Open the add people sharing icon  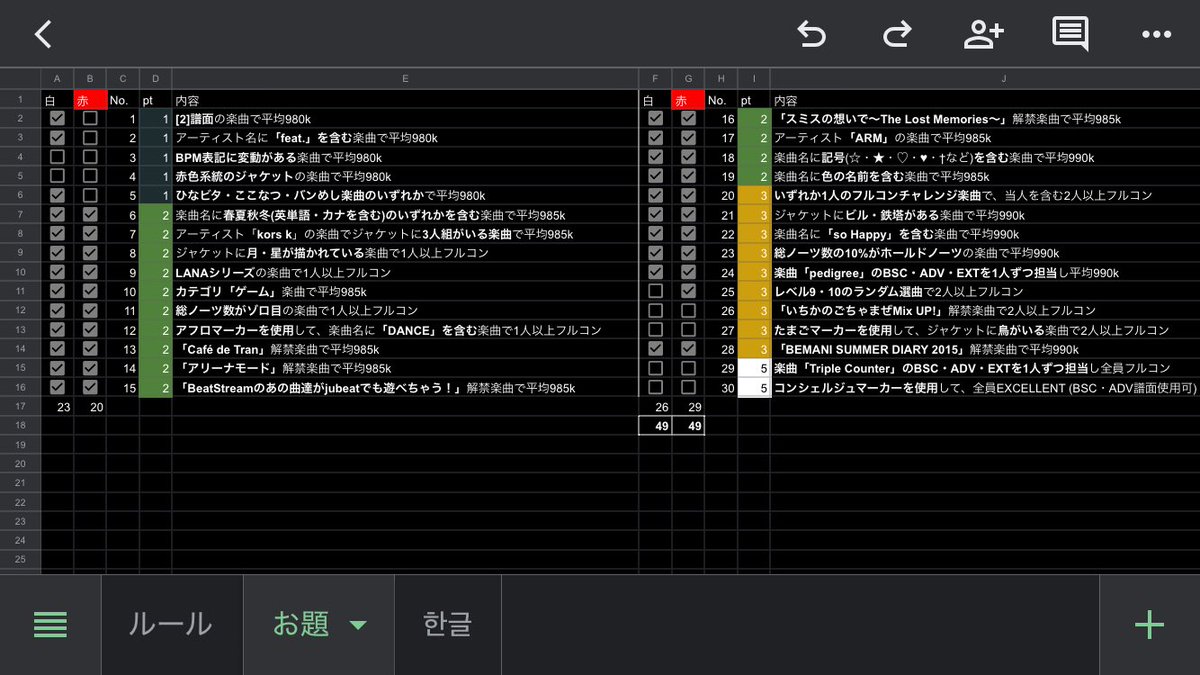(x=983, y=34)
